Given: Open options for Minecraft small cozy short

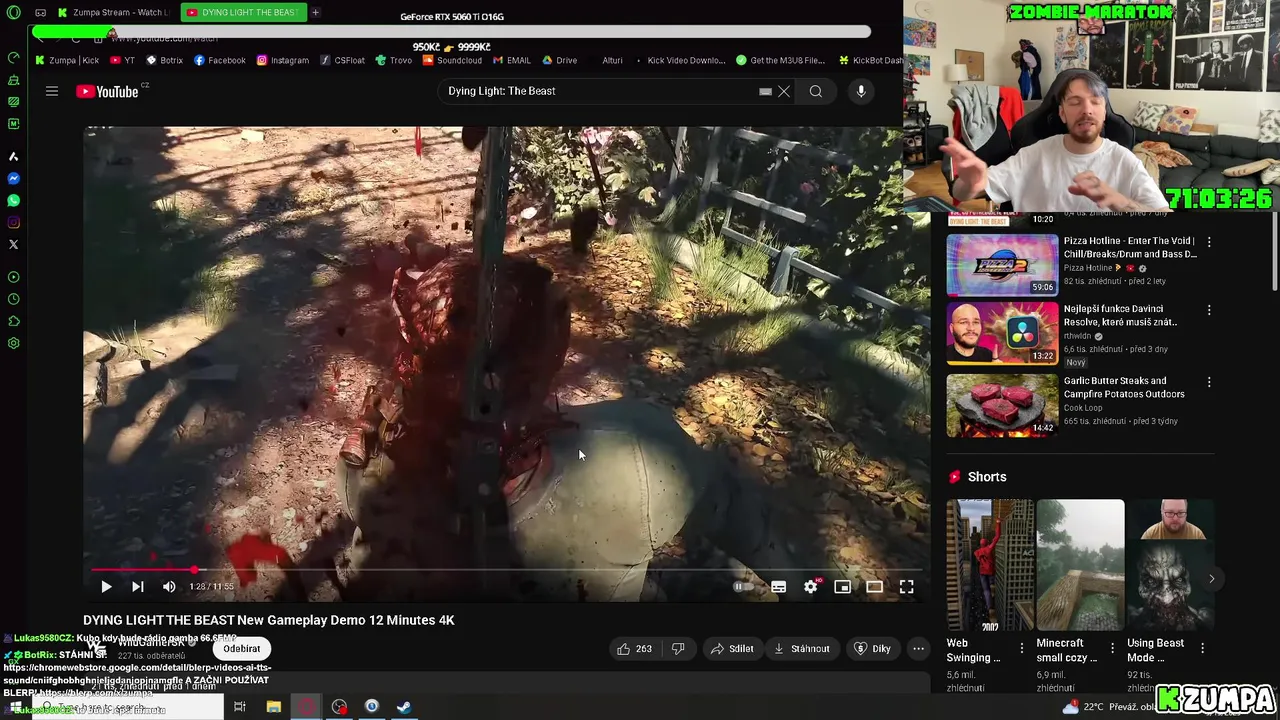Looking at the screenshot, I should (1112, 648).
